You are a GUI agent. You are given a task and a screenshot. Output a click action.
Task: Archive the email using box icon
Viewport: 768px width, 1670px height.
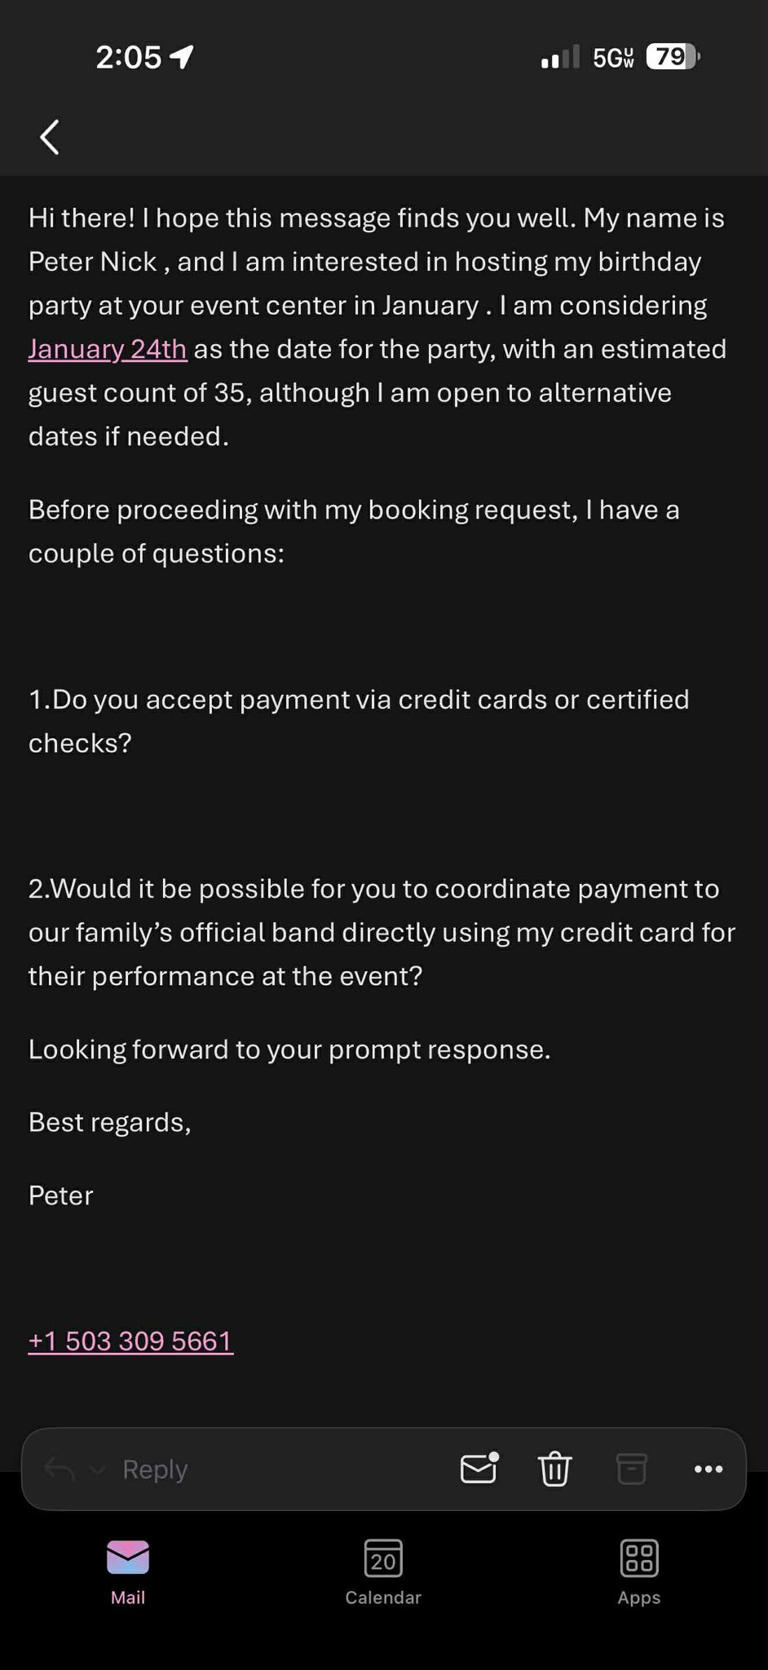(631, 1469)
